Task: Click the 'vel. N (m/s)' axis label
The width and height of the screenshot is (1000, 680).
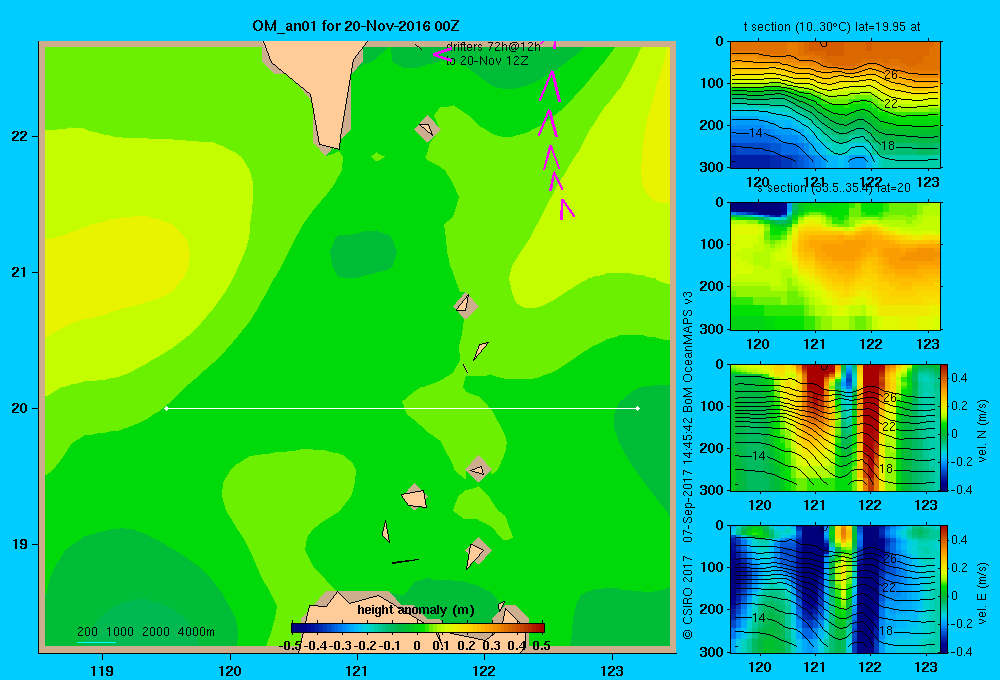Action: pos(983,431)
